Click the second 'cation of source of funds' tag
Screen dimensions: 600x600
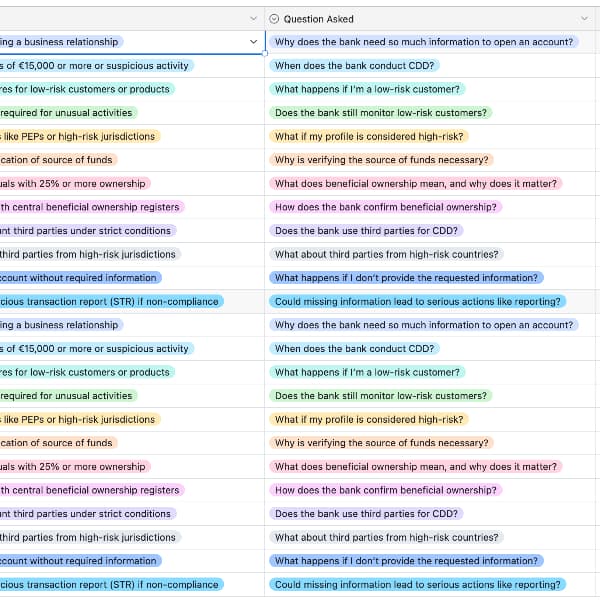pyautogui.click(x=59, y=443)
